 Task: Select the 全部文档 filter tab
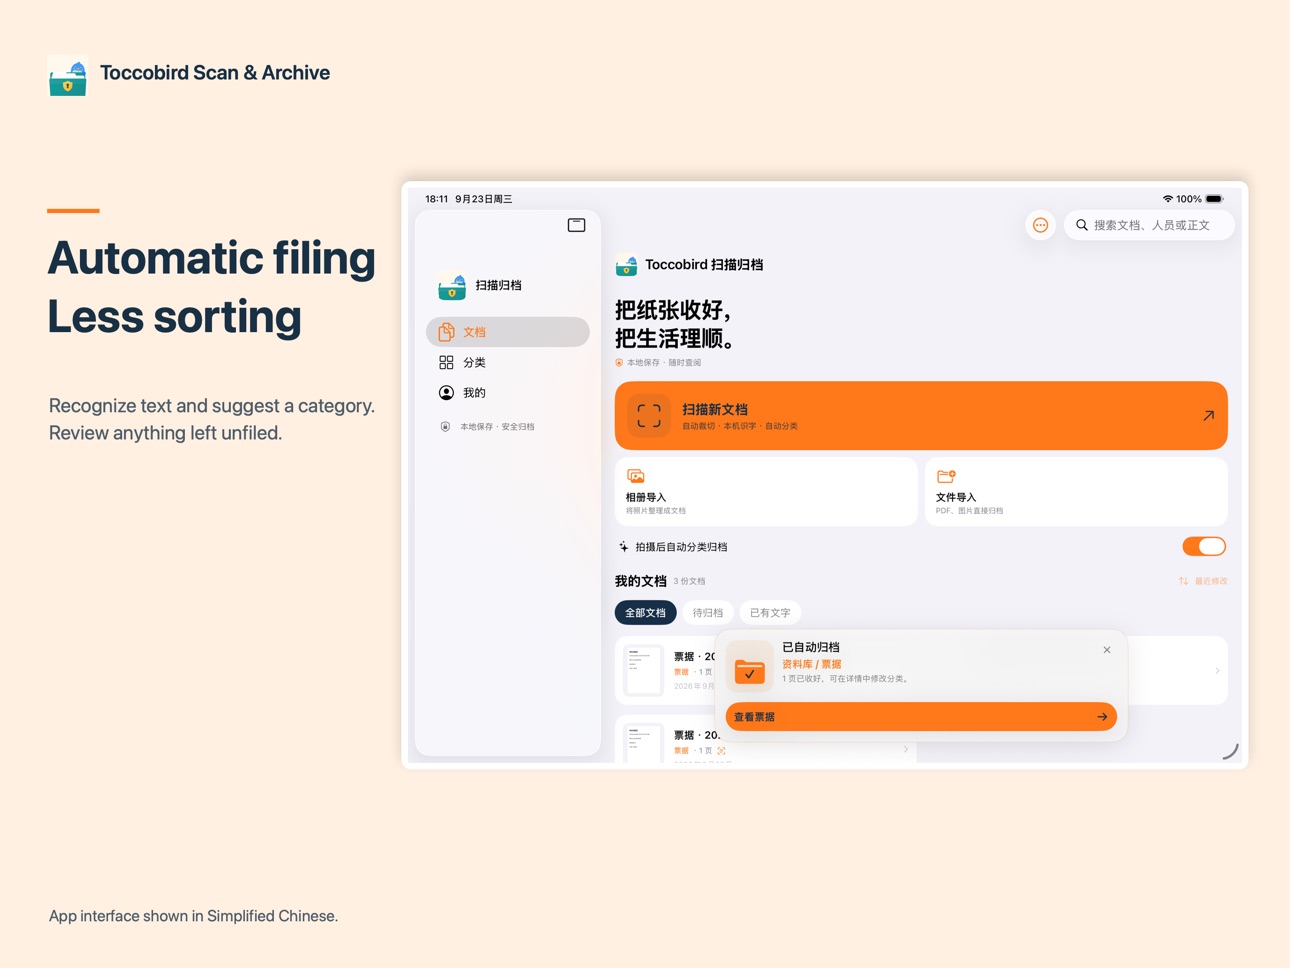coord(645,613)
